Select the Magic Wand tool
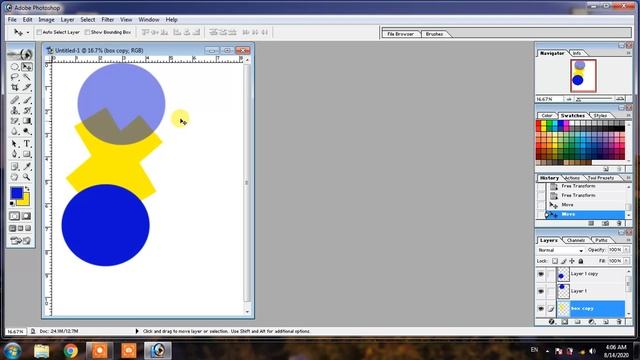The height and width of the screenshot is (360, 640). [27, 77]
